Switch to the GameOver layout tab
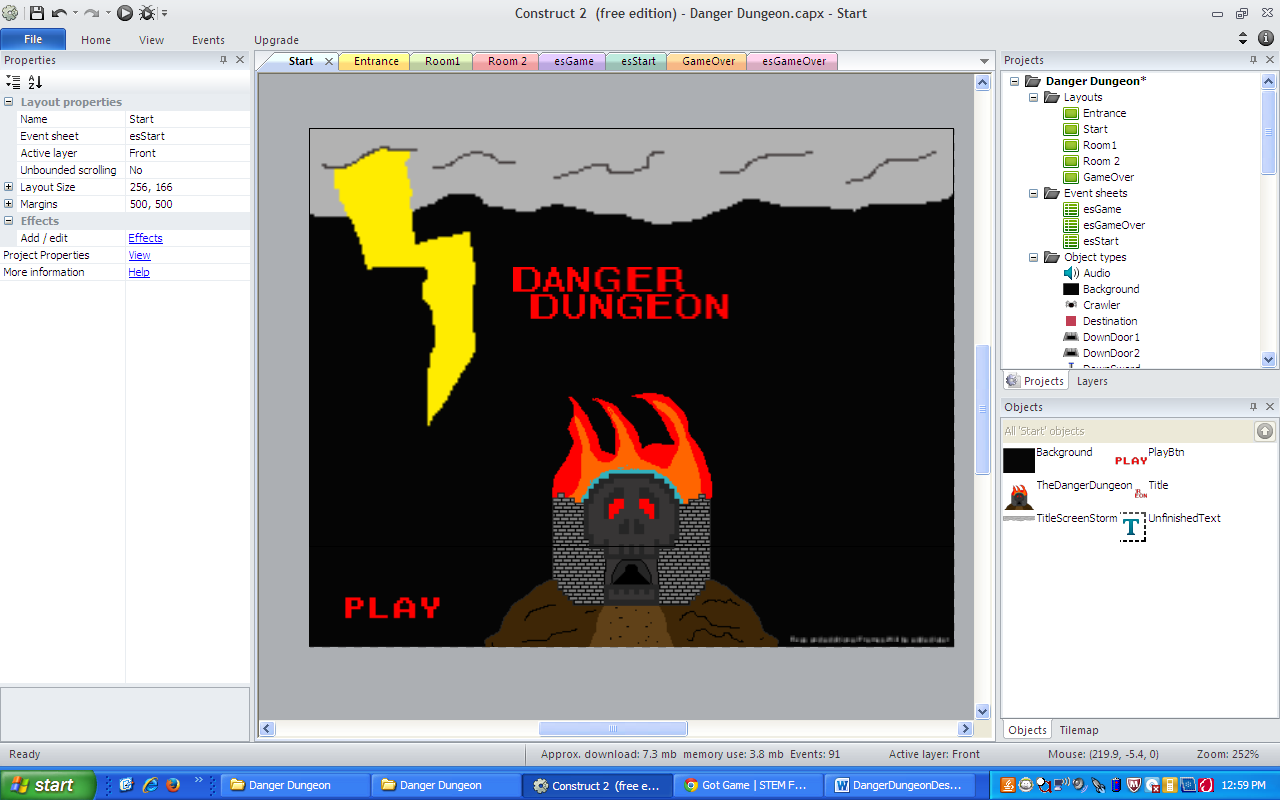This screenshot has height=800, width=1280. (708, 61)
